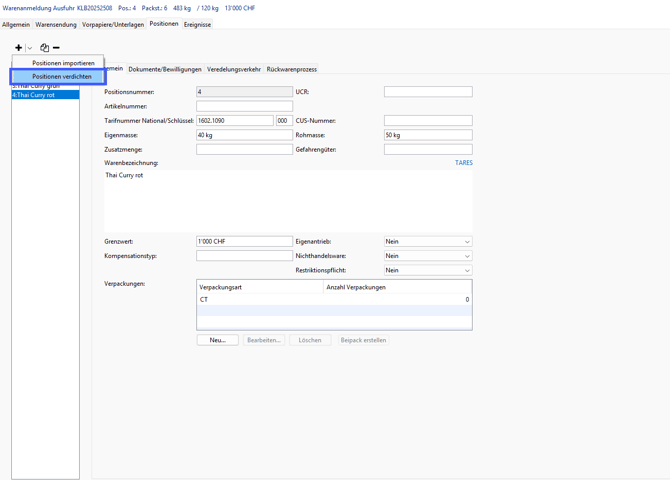Click the plus icon to add position

[x=18, y=48]
